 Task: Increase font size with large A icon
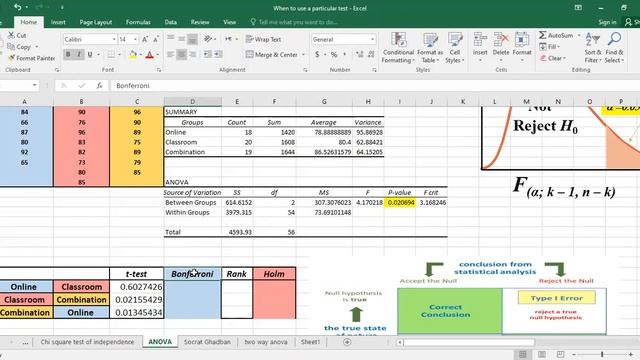145,39
